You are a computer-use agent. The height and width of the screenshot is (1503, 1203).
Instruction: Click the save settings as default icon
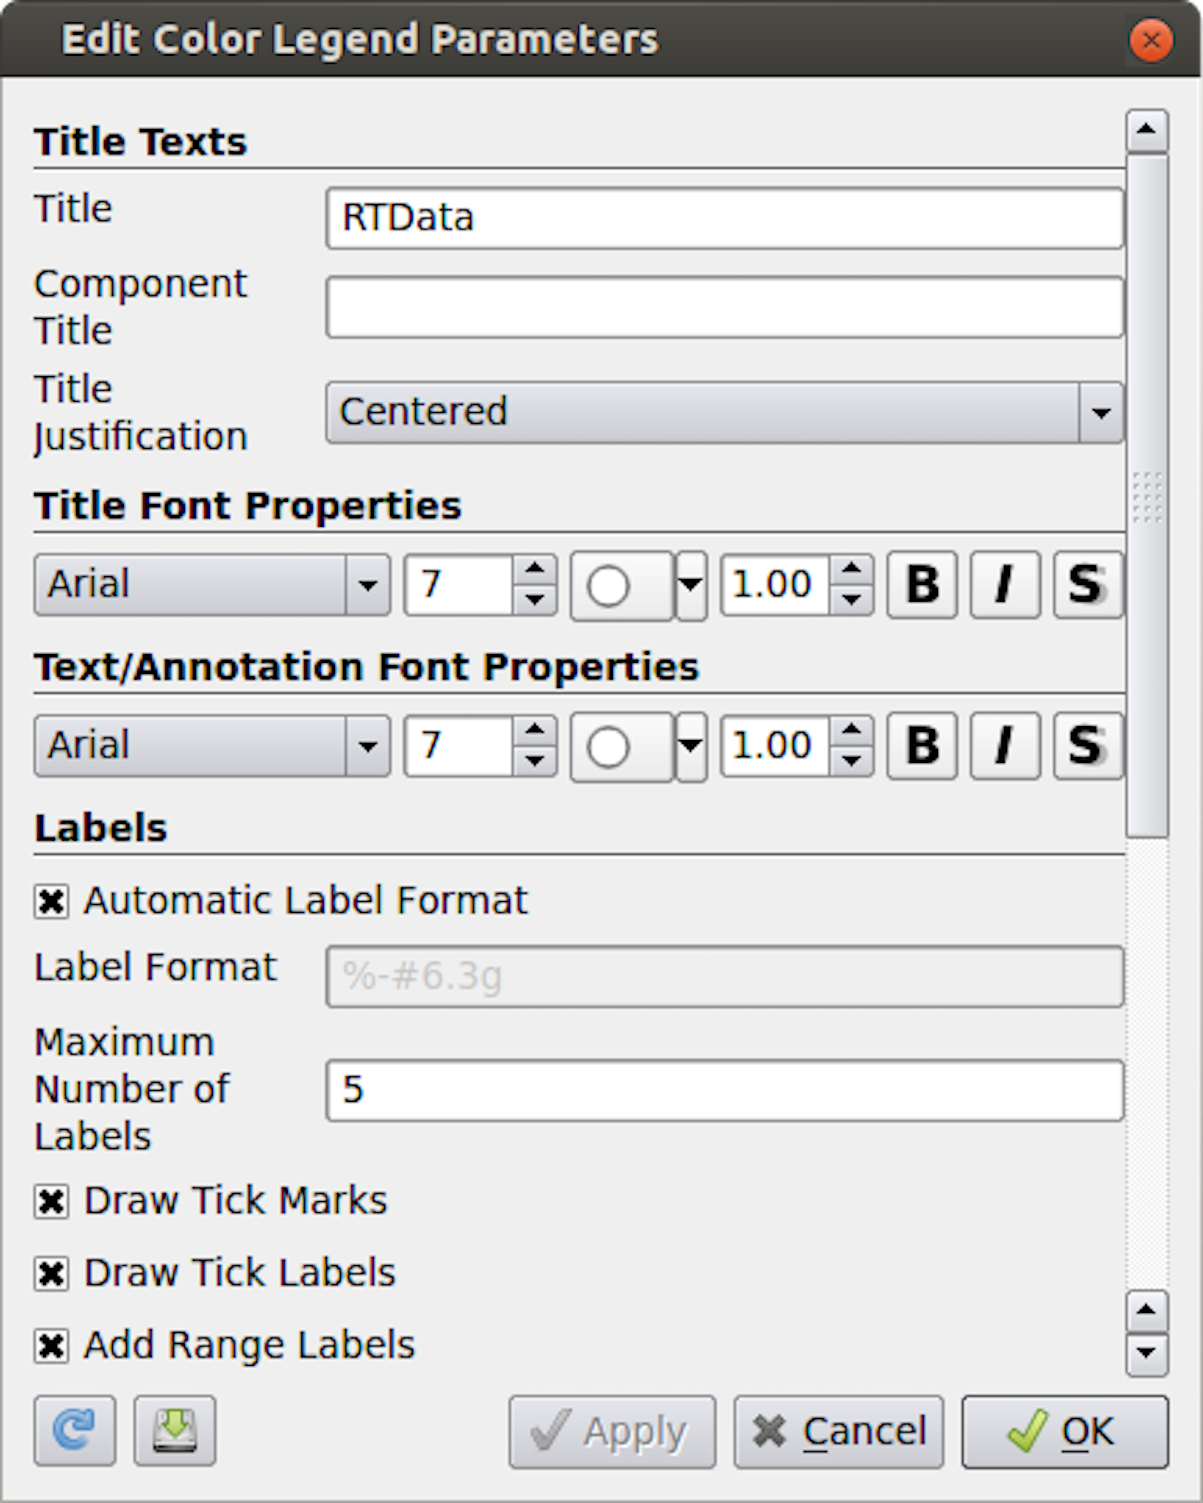(175, 1431)
